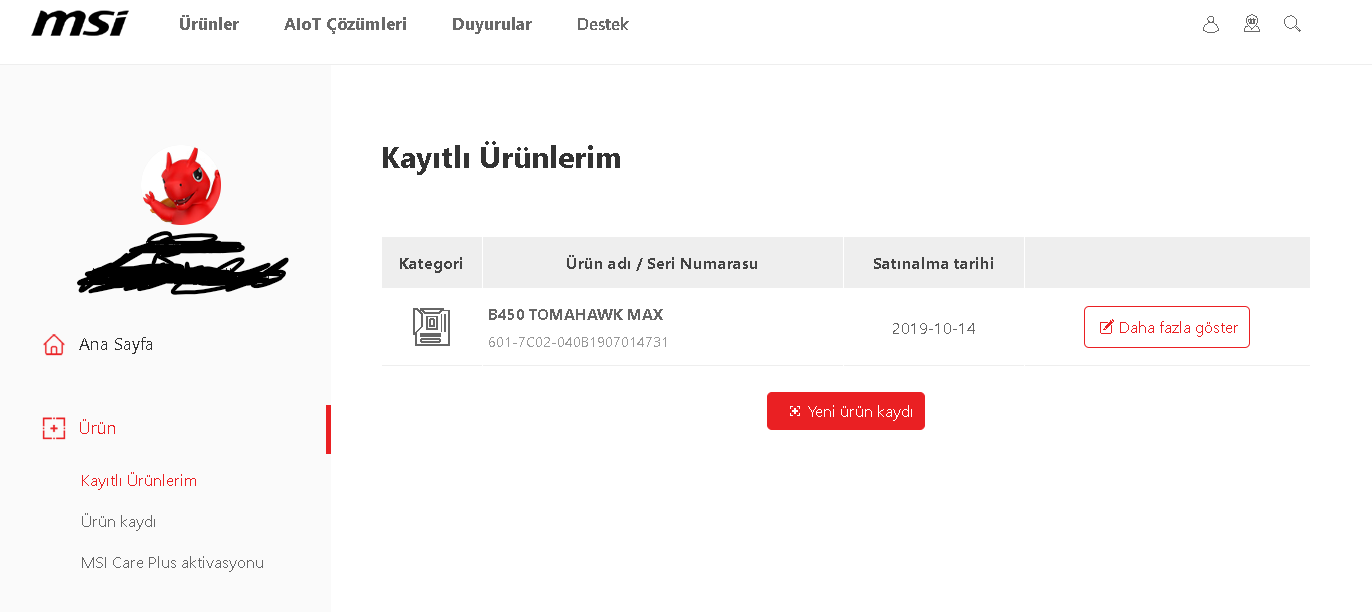Click the MSI logo

click(x=80, y=24)
